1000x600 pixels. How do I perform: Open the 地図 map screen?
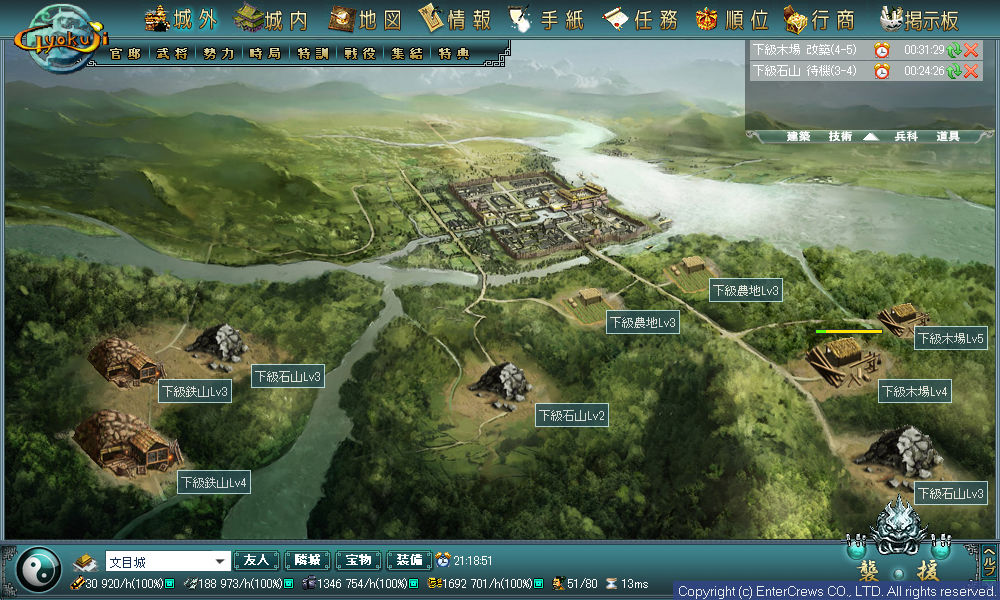365,20
